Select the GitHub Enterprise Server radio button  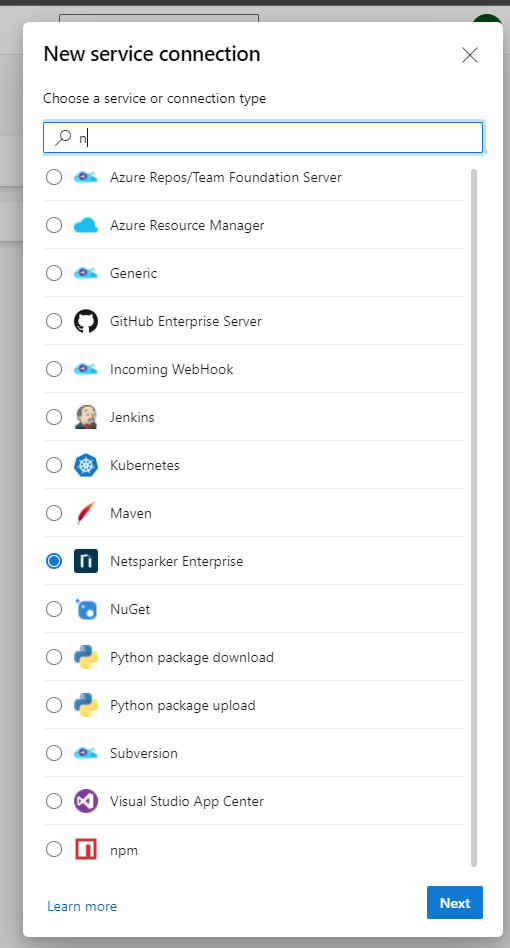coord(54,321)
